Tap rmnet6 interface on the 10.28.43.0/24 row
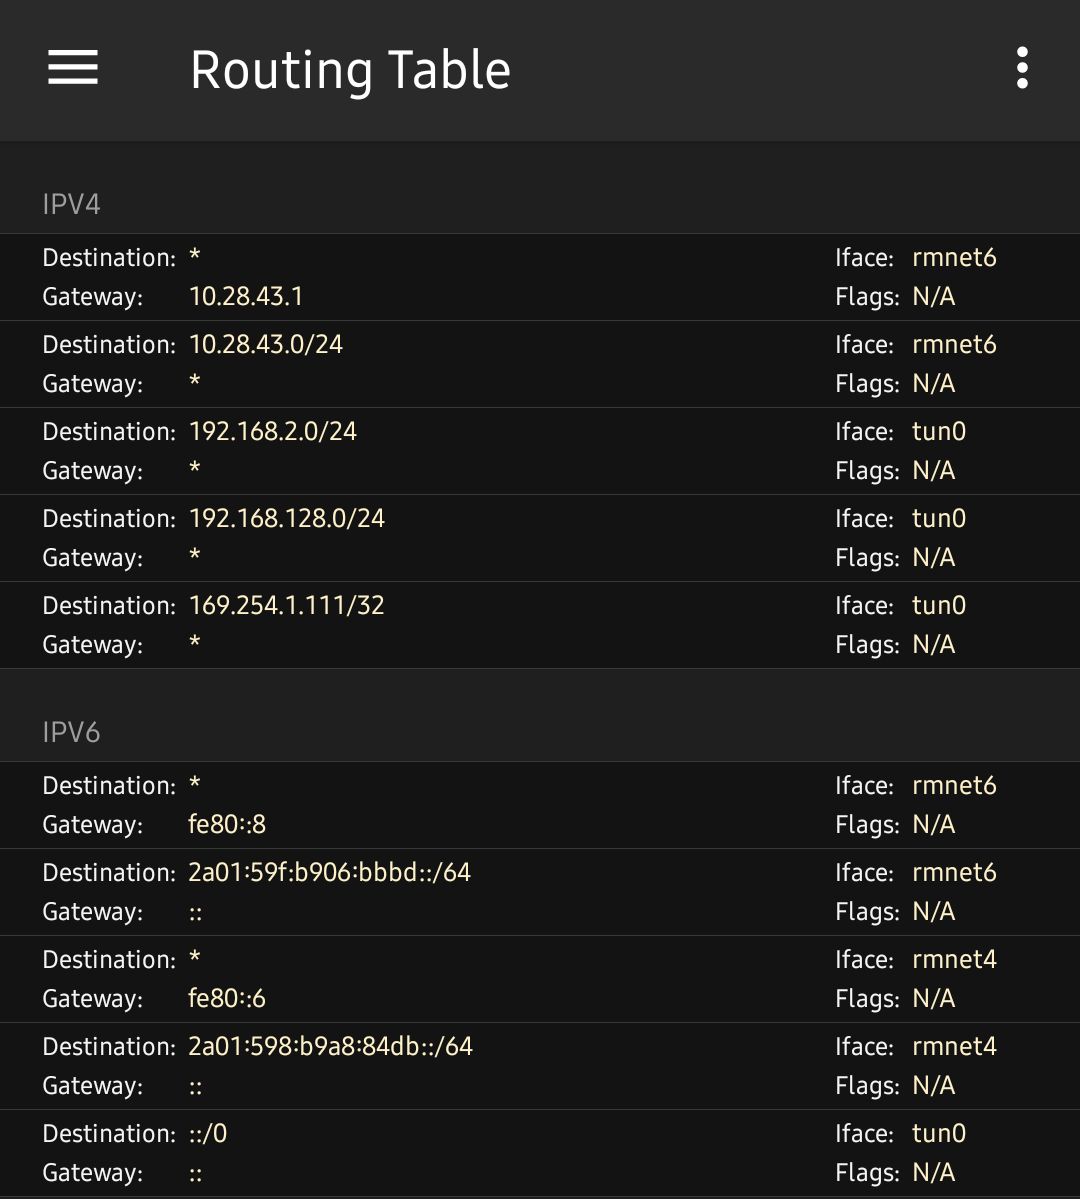The image size is (1080, 1199). (954, 345)
